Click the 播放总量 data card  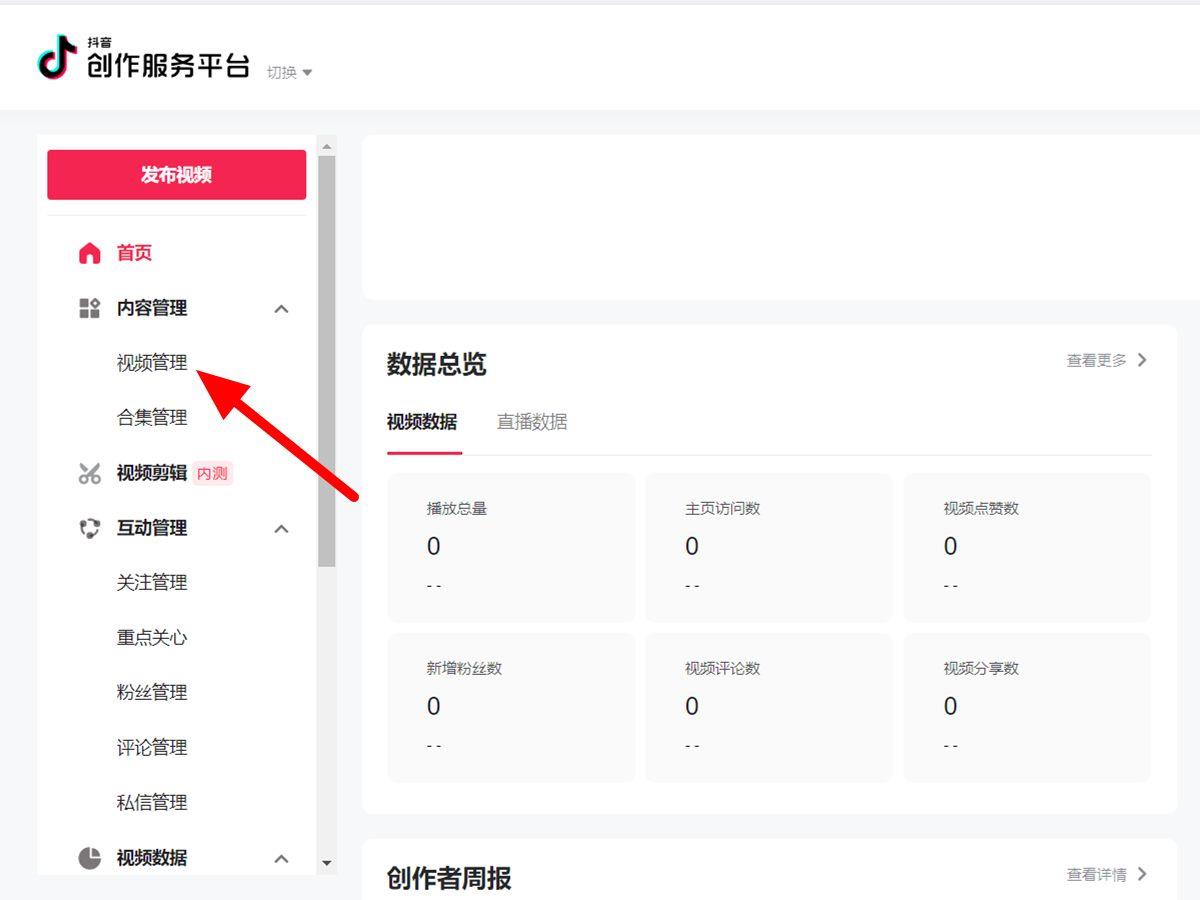click(x=511, y=547)
